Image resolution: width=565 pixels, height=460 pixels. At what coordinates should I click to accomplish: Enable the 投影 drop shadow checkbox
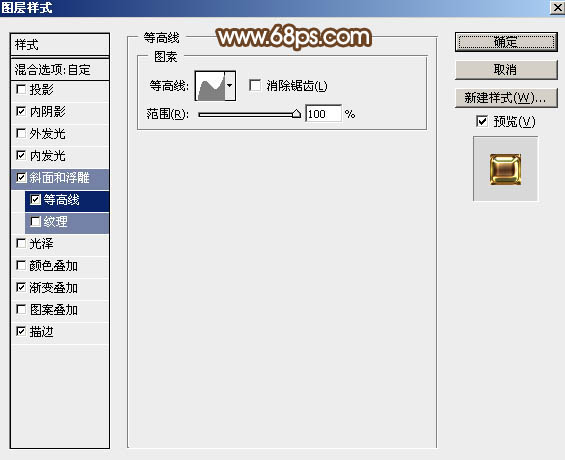tap(21, 89)
